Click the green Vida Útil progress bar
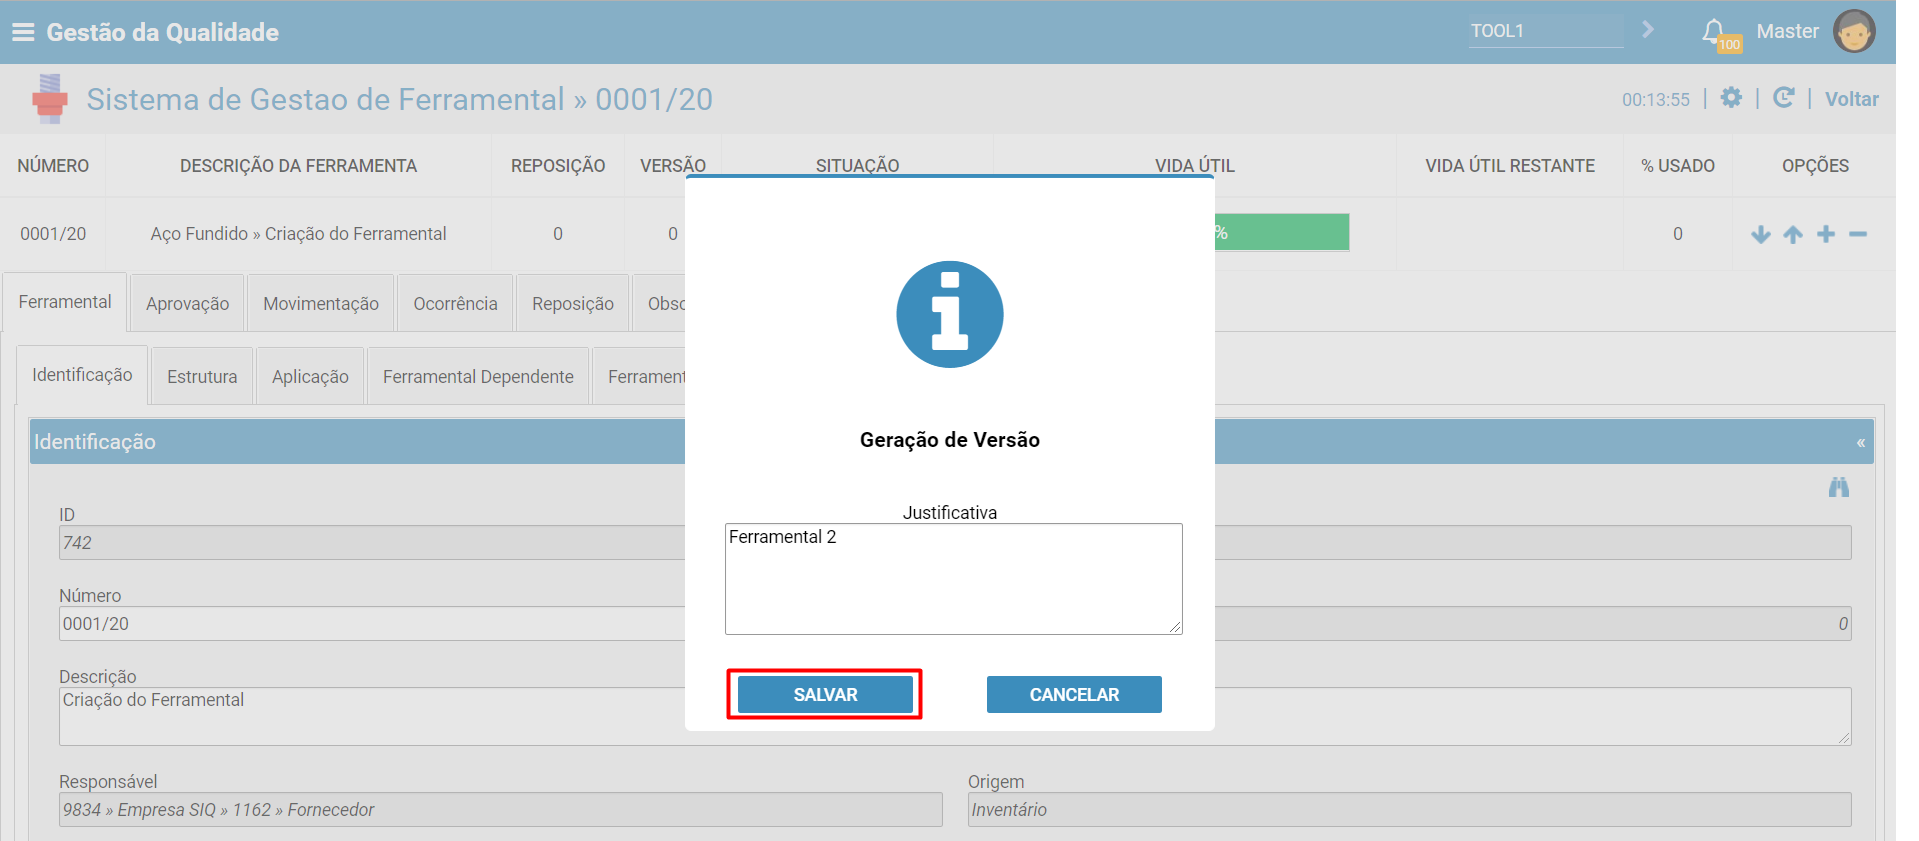 (1282, 232)
